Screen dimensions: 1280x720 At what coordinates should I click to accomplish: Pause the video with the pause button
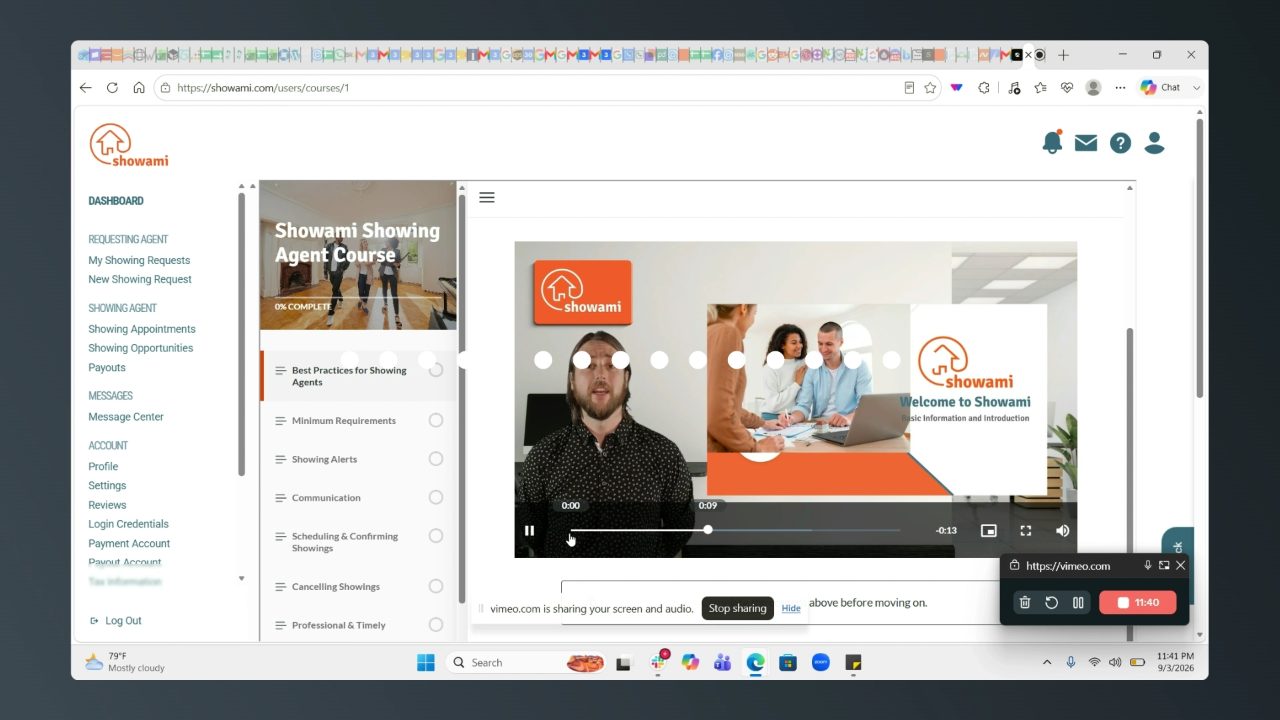click(530, 531)
